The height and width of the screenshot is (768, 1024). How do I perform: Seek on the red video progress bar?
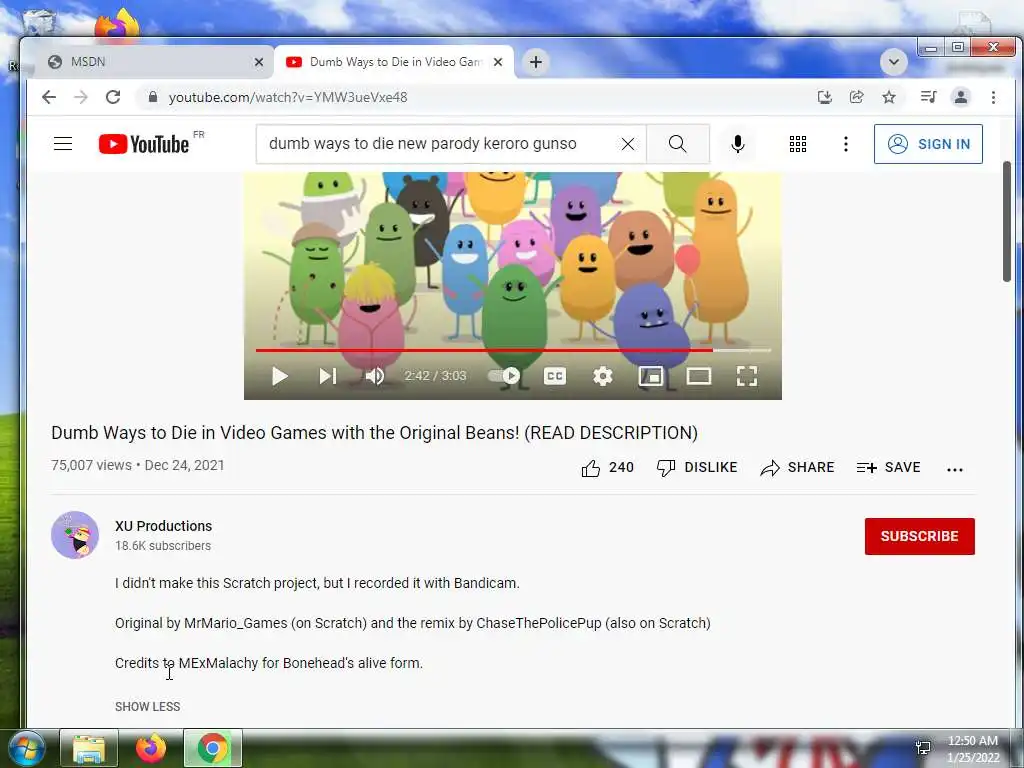pos(513,350)
